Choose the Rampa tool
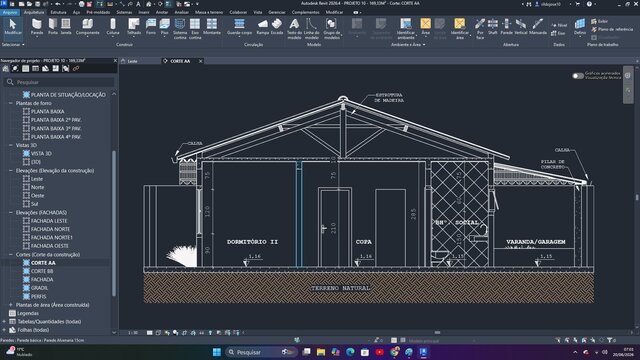Screen dimensions: 640x360 [263, 27]
